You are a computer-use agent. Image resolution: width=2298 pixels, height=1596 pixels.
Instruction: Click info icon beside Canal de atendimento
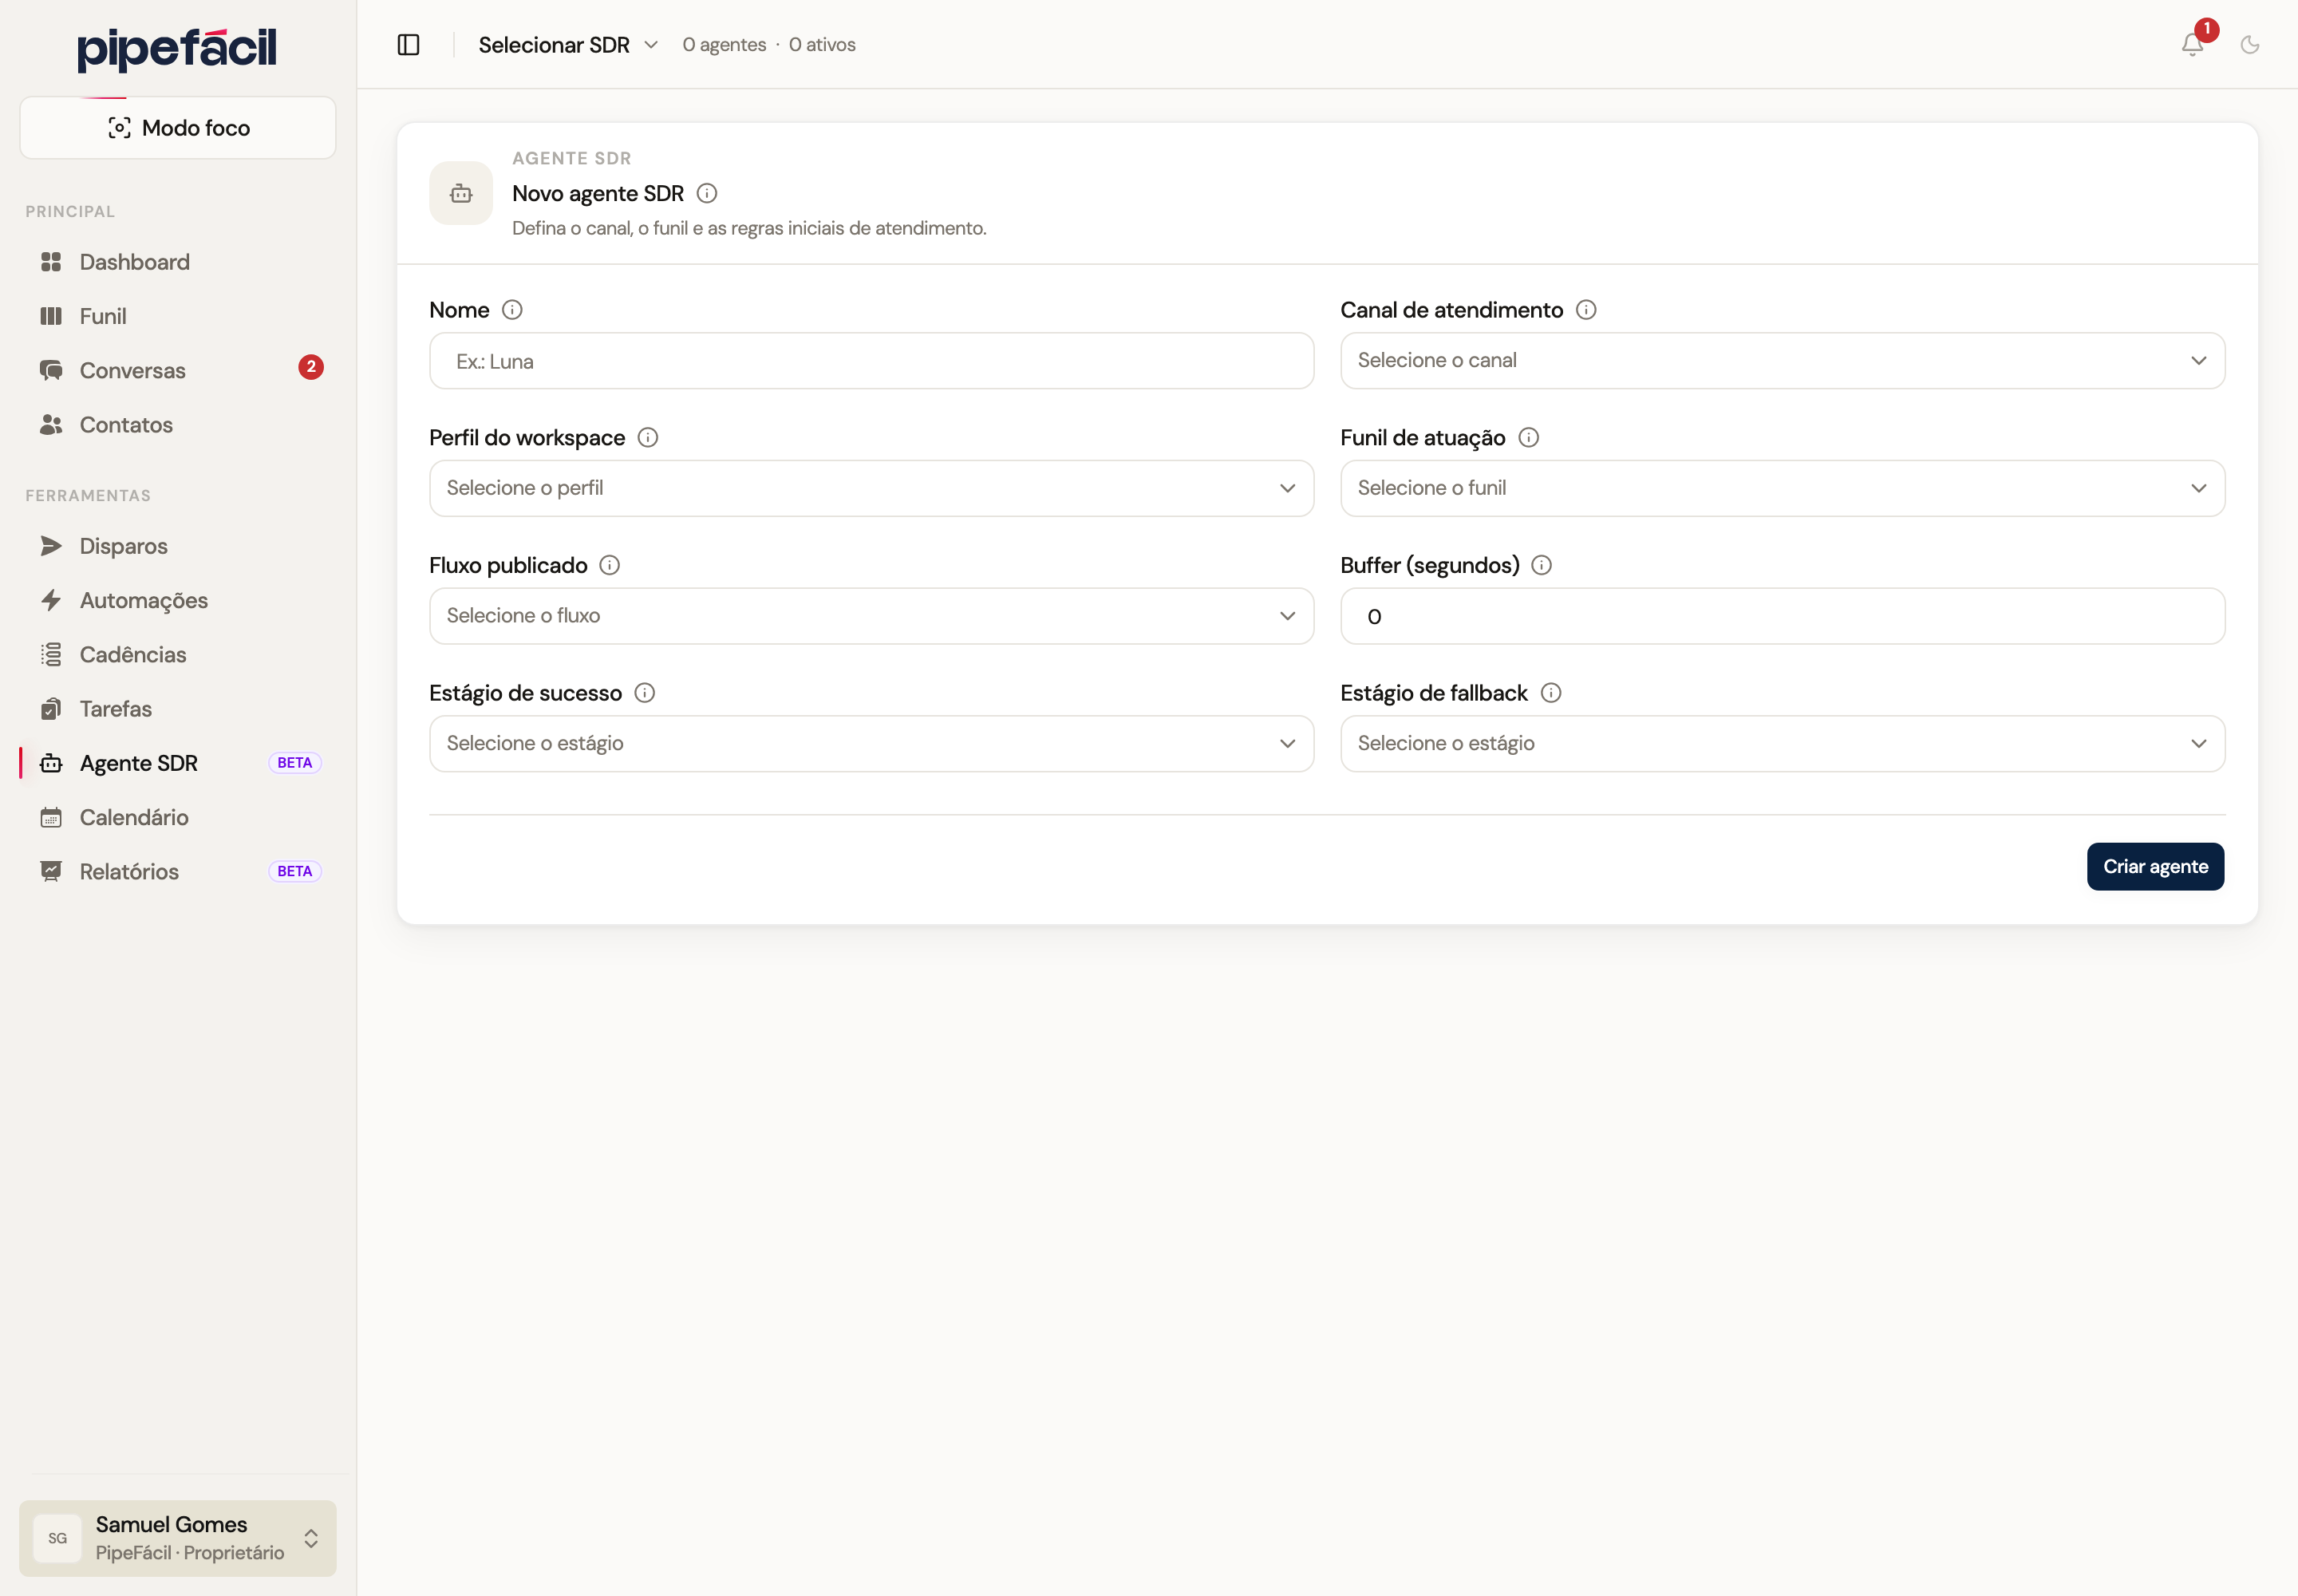tap(1586, 310)
